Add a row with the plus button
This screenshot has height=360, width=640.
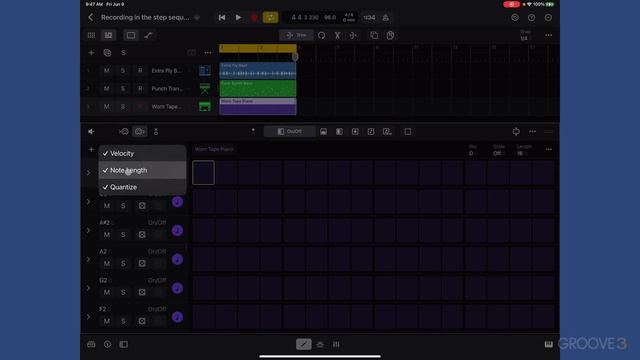coord(91,149)
